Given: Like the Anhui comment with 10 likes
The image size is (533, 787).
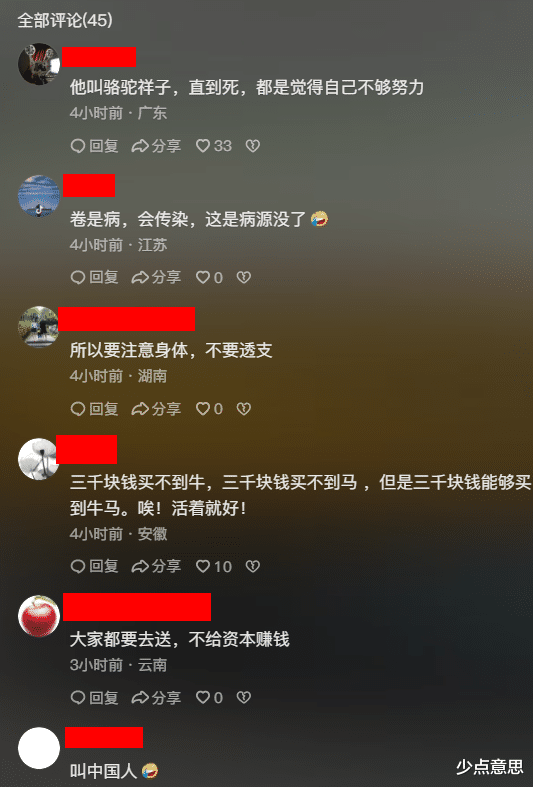Looking at the screenshot, I should point(213,567).
